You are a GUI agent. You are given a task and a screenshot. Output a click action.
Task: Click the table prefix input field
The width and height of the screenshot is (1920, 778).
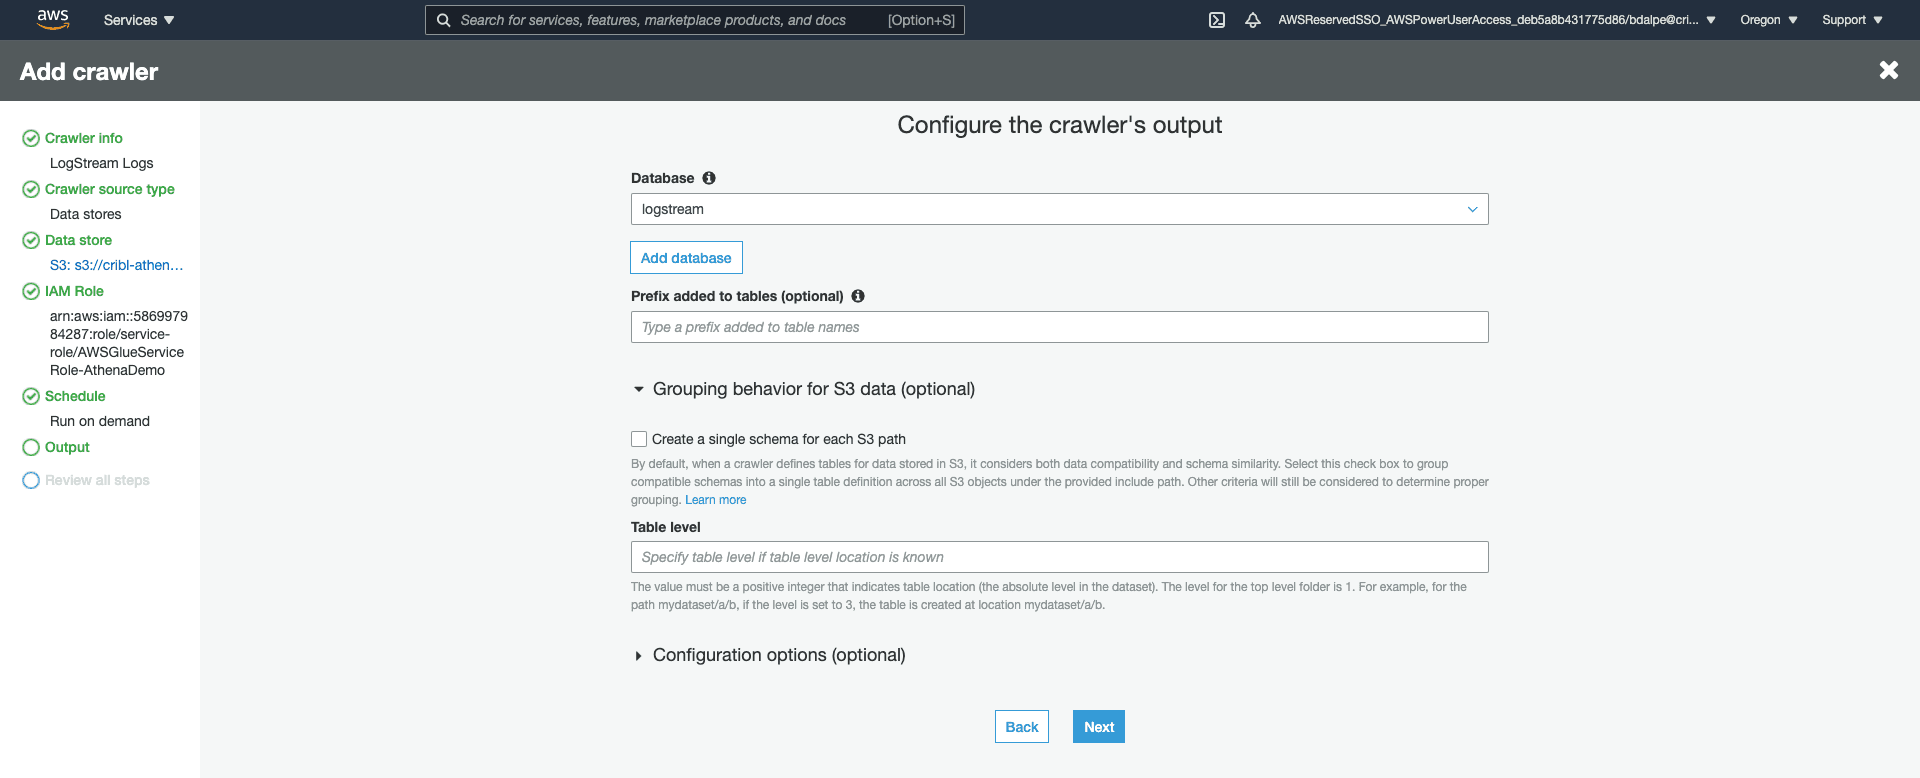click(1059, 327)
